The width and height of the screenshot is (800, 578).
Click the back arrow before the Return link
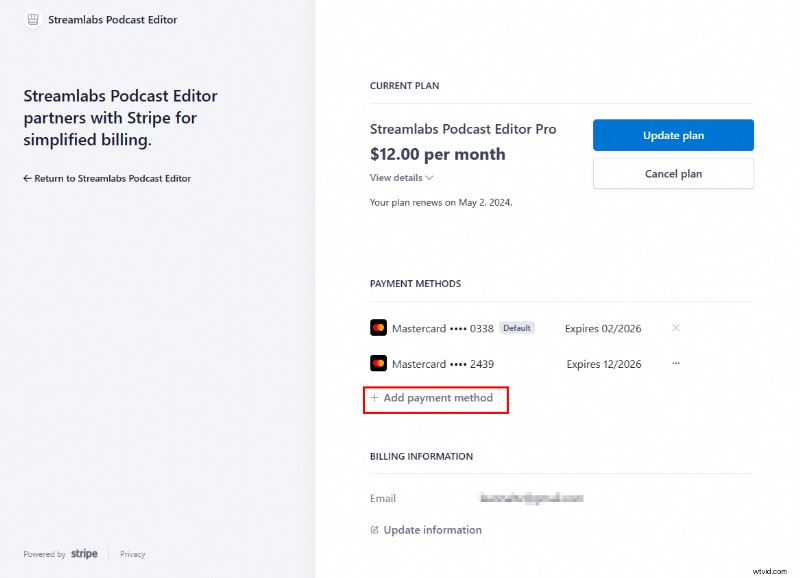click(x=29, y=178)
